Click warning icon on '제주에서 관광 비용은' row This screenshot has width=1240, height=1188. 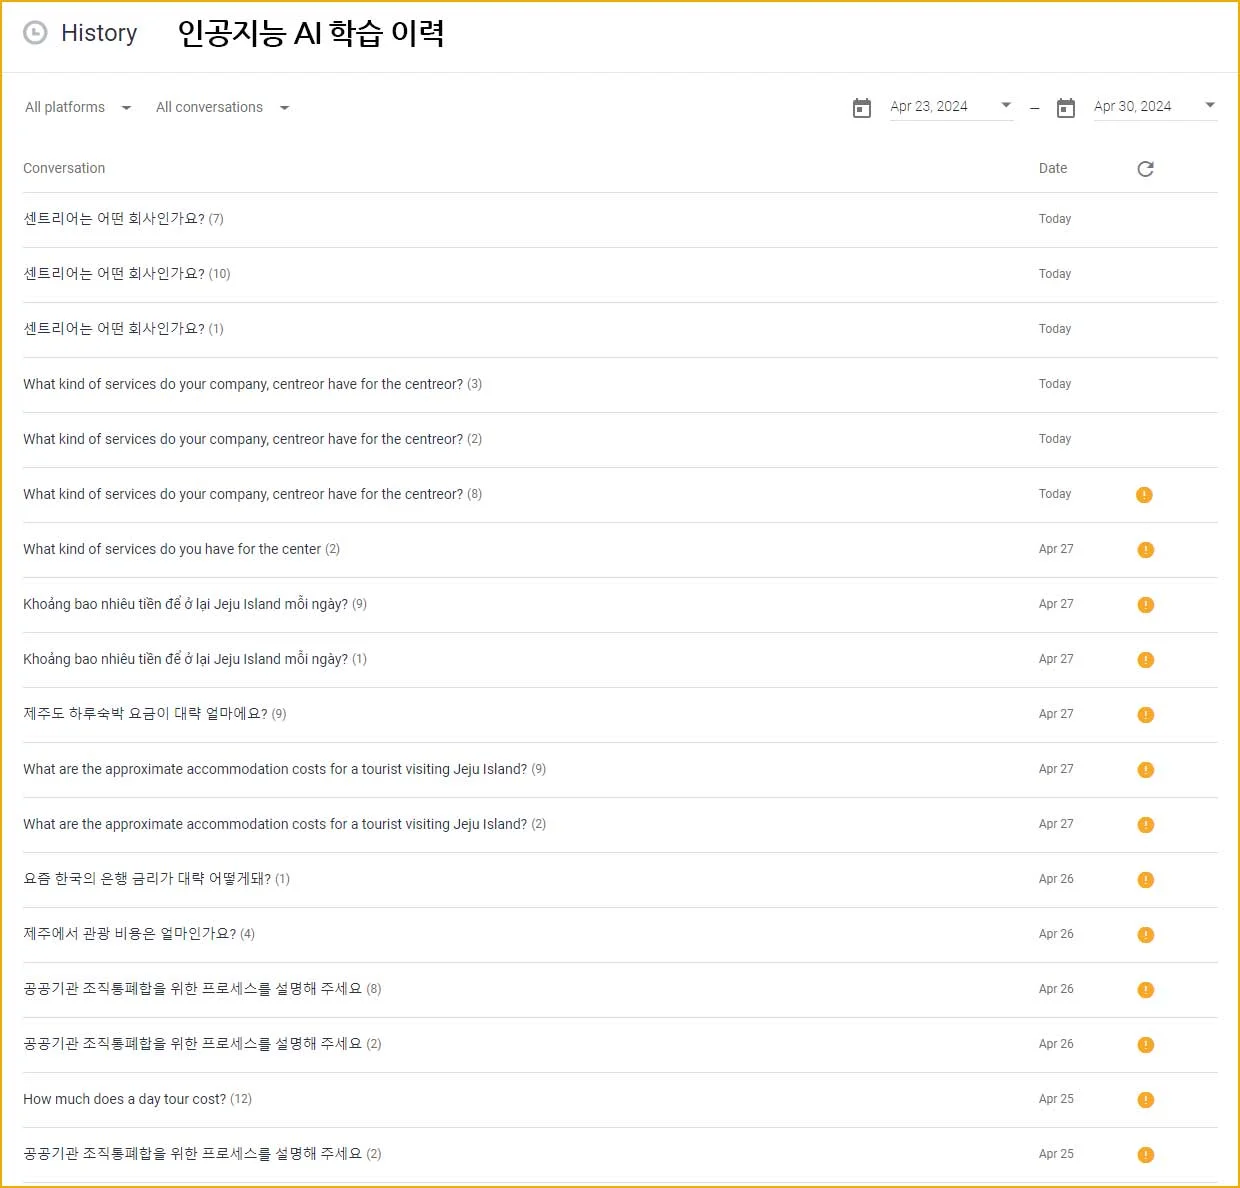point(1146,935)
